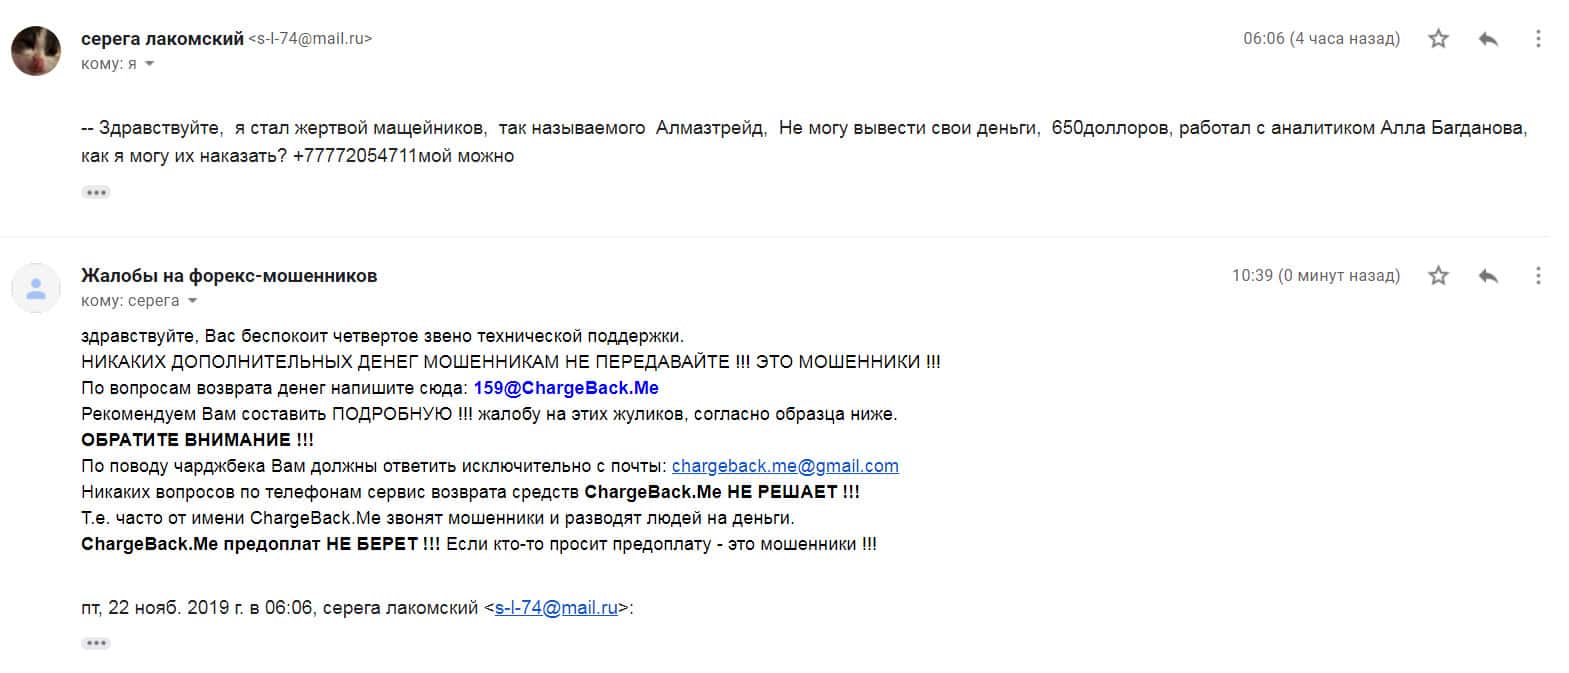Show trimmed content in first message
The height and width of the screenshot is (673, 1569).
96,192
